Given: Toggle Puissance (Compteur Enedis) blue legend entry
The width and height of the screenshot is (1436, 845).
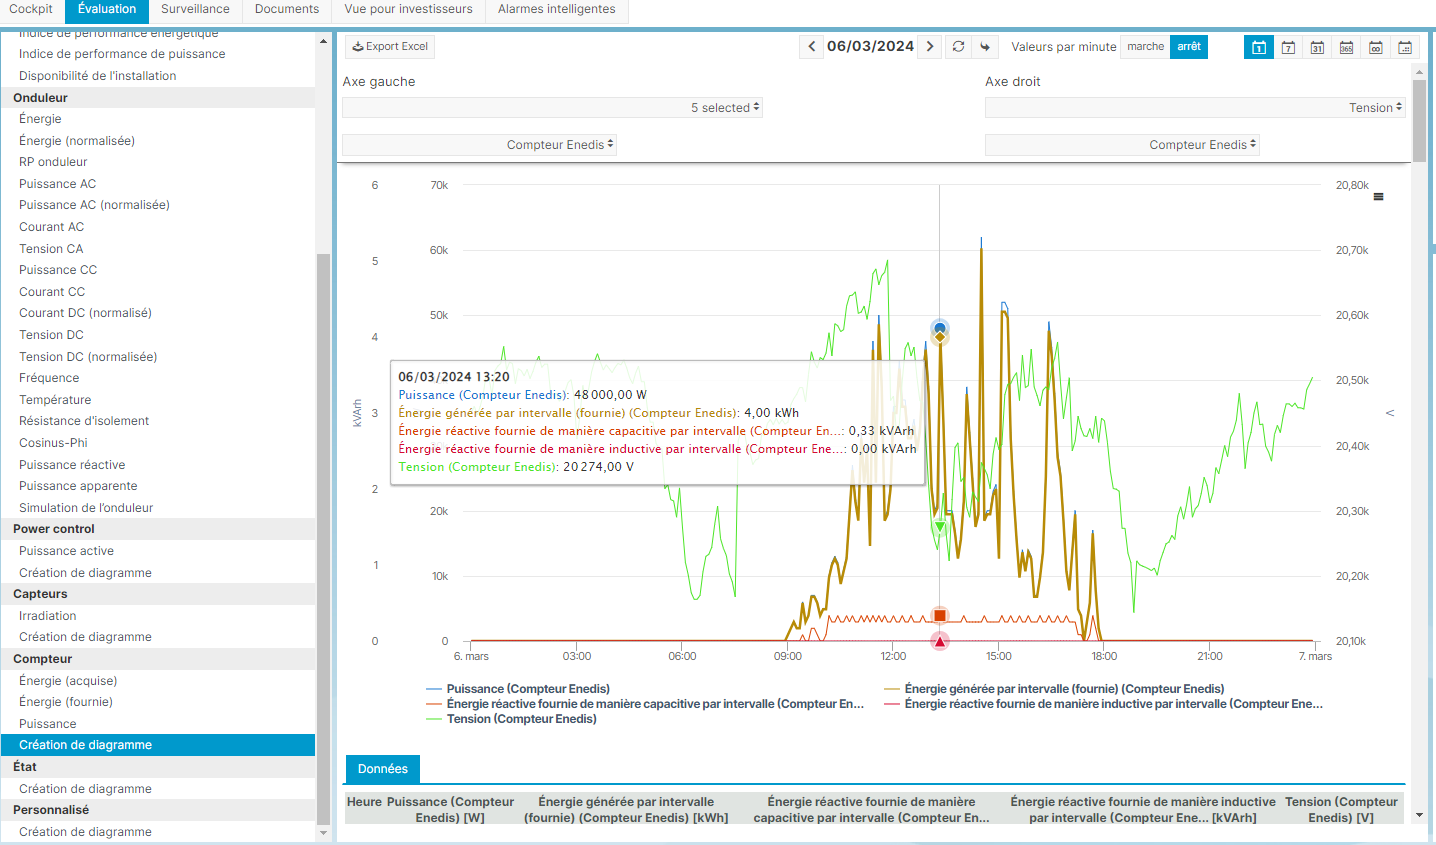Looking at the screenshot, I should tap(527, 689).
